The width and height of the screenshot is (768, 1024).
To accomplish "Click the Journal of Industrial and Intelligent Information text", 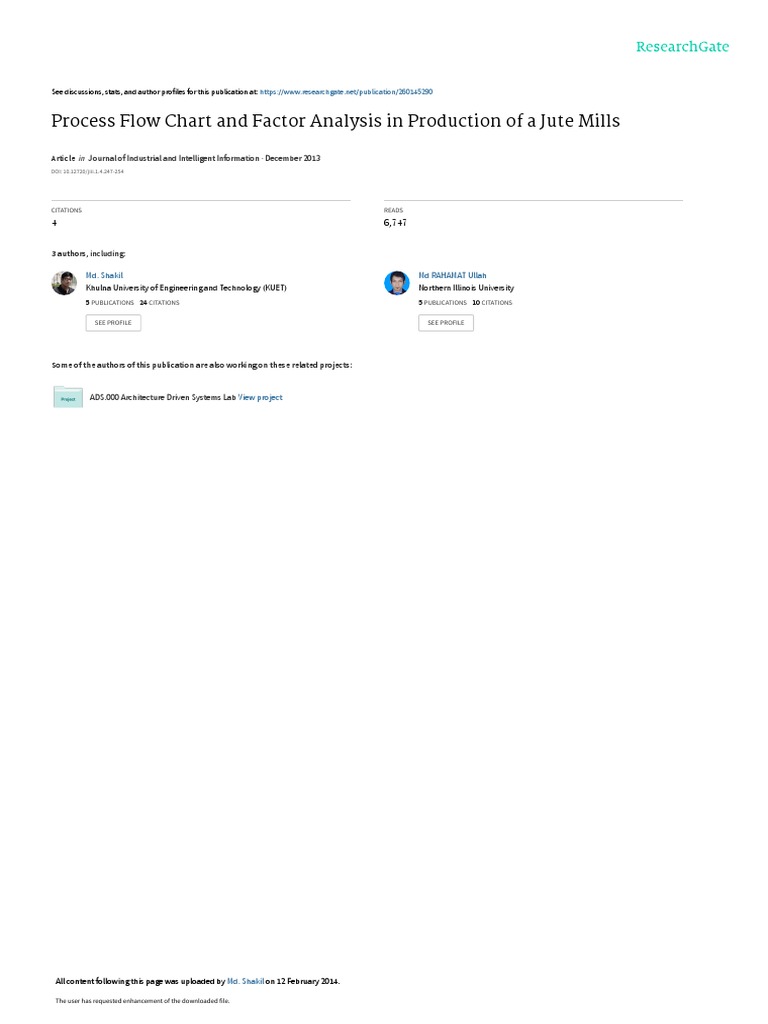I will coord(174,158).
